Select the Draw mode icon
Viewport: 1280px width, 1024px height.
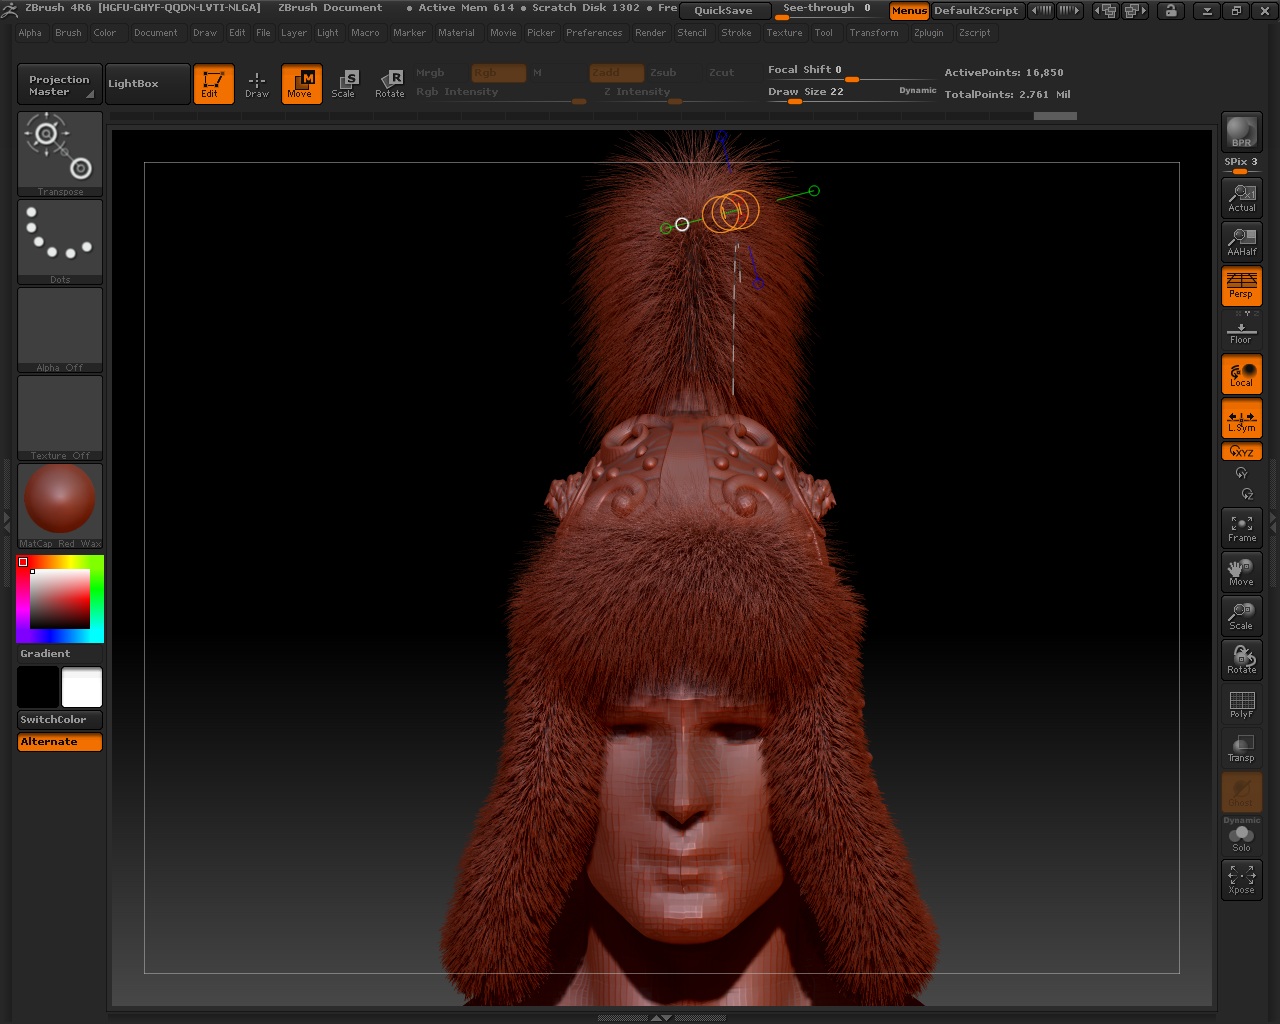(x=257, y=84)
